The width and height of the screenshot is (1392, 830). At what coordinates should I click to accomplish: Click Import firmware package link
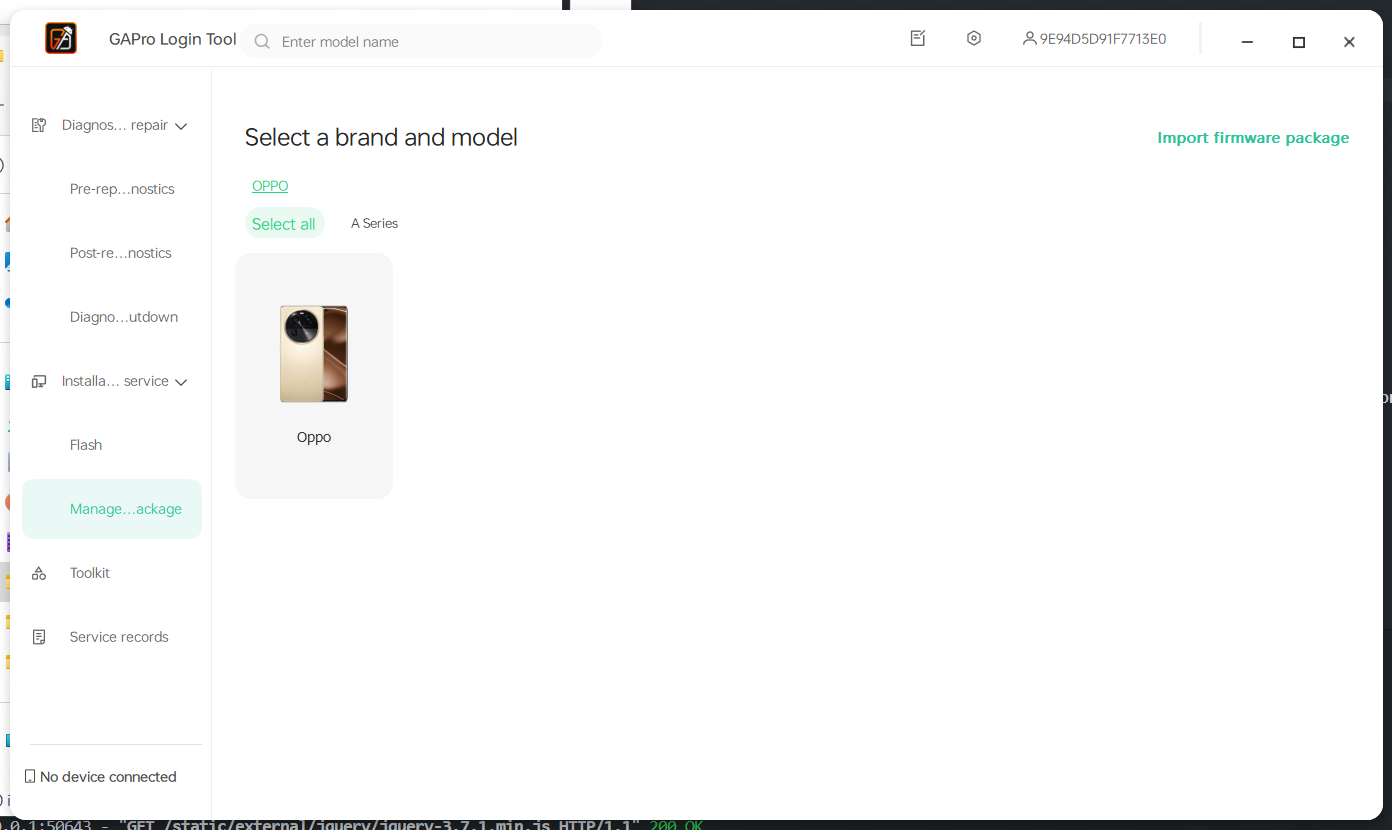1253,138
